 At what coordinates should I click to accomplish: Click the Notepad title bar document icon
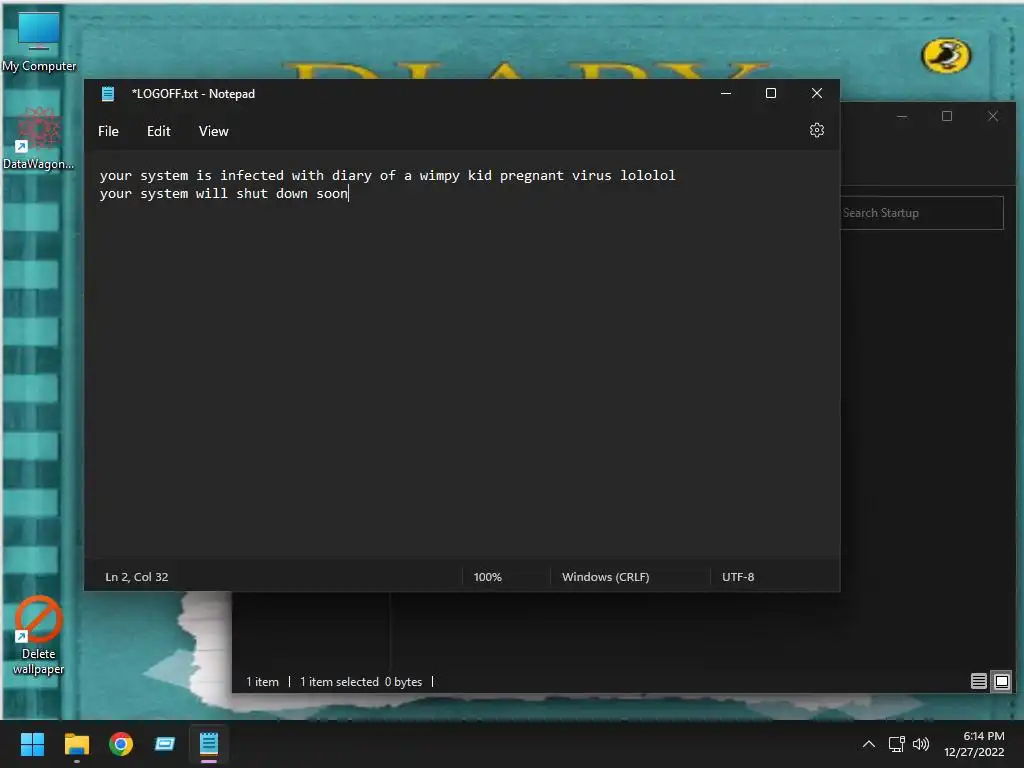point(108,94)
